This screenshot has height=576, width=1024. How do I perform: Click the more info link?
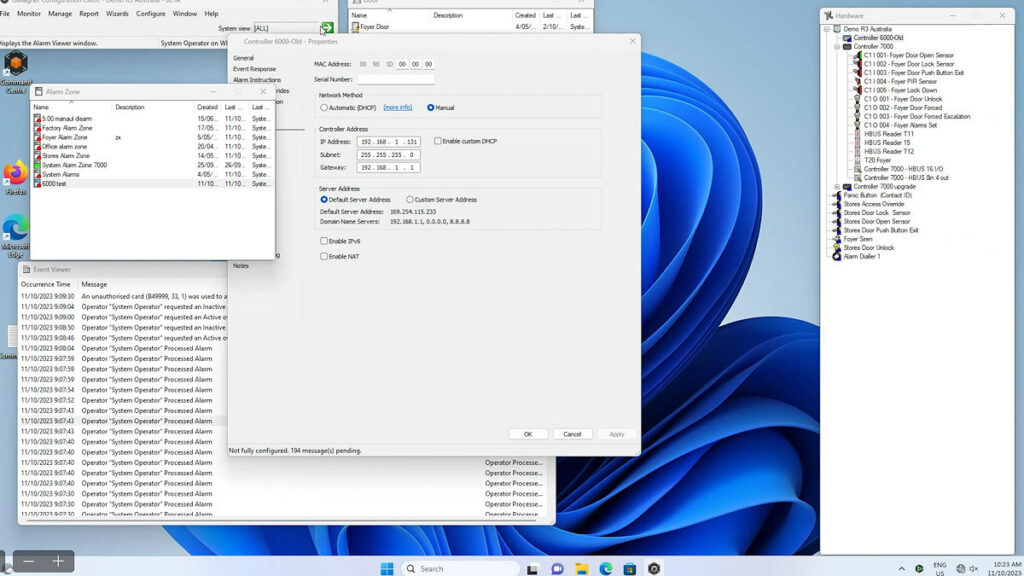[397, 107]
